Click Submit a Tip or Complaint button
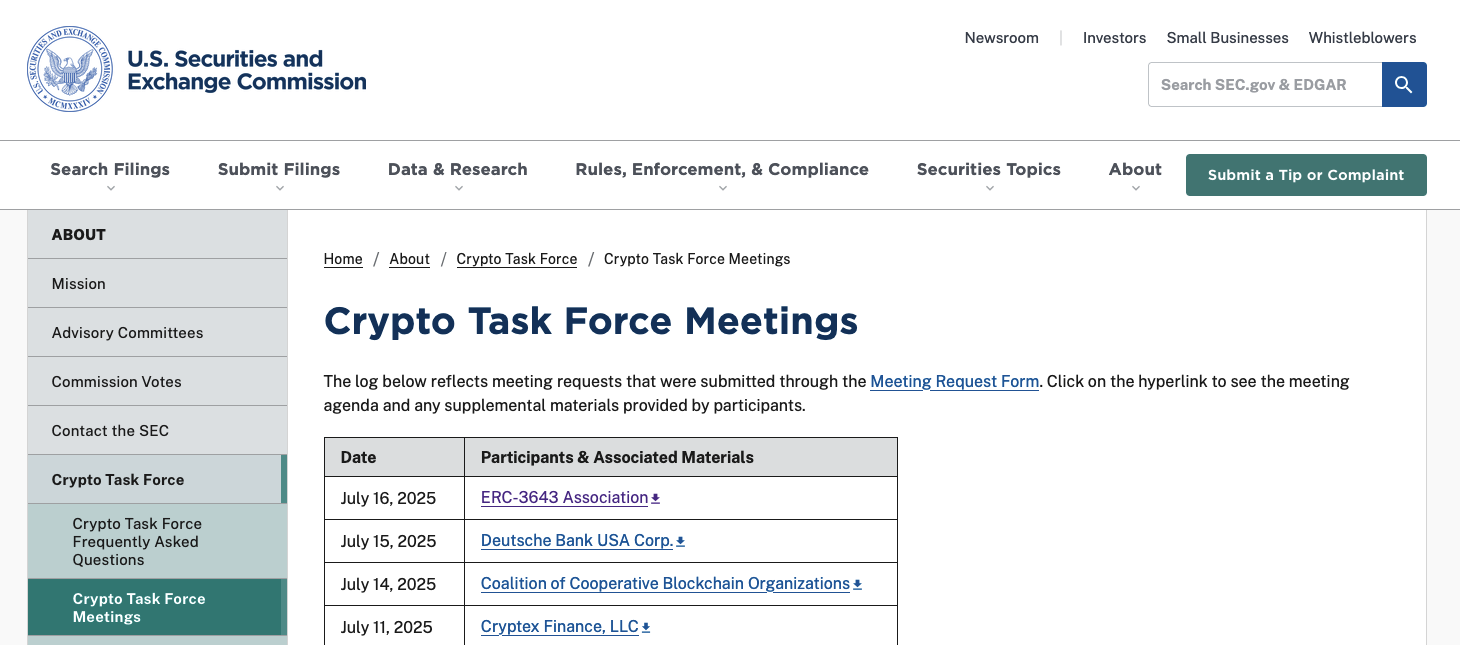Viewport: 1460px width, 645px height. click(1306, 175)
